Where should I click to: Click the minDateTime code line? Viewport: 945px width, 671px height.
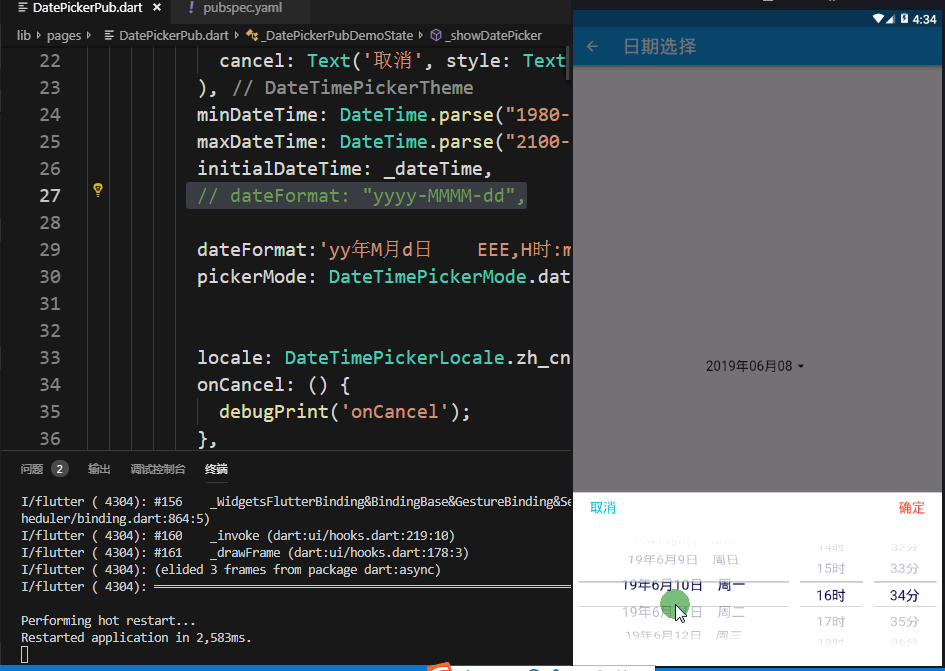[x=383, y=115]
